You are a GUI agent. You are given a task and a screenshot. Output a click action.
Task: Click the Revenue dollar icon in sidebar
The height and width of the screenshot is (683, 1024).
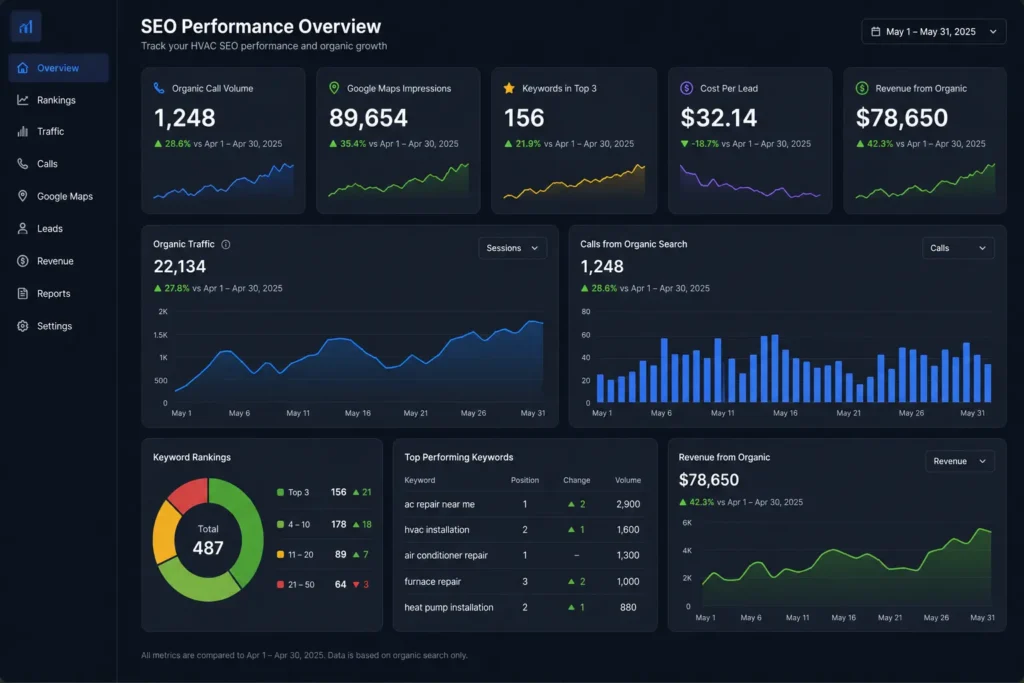[x=23, y=261]
